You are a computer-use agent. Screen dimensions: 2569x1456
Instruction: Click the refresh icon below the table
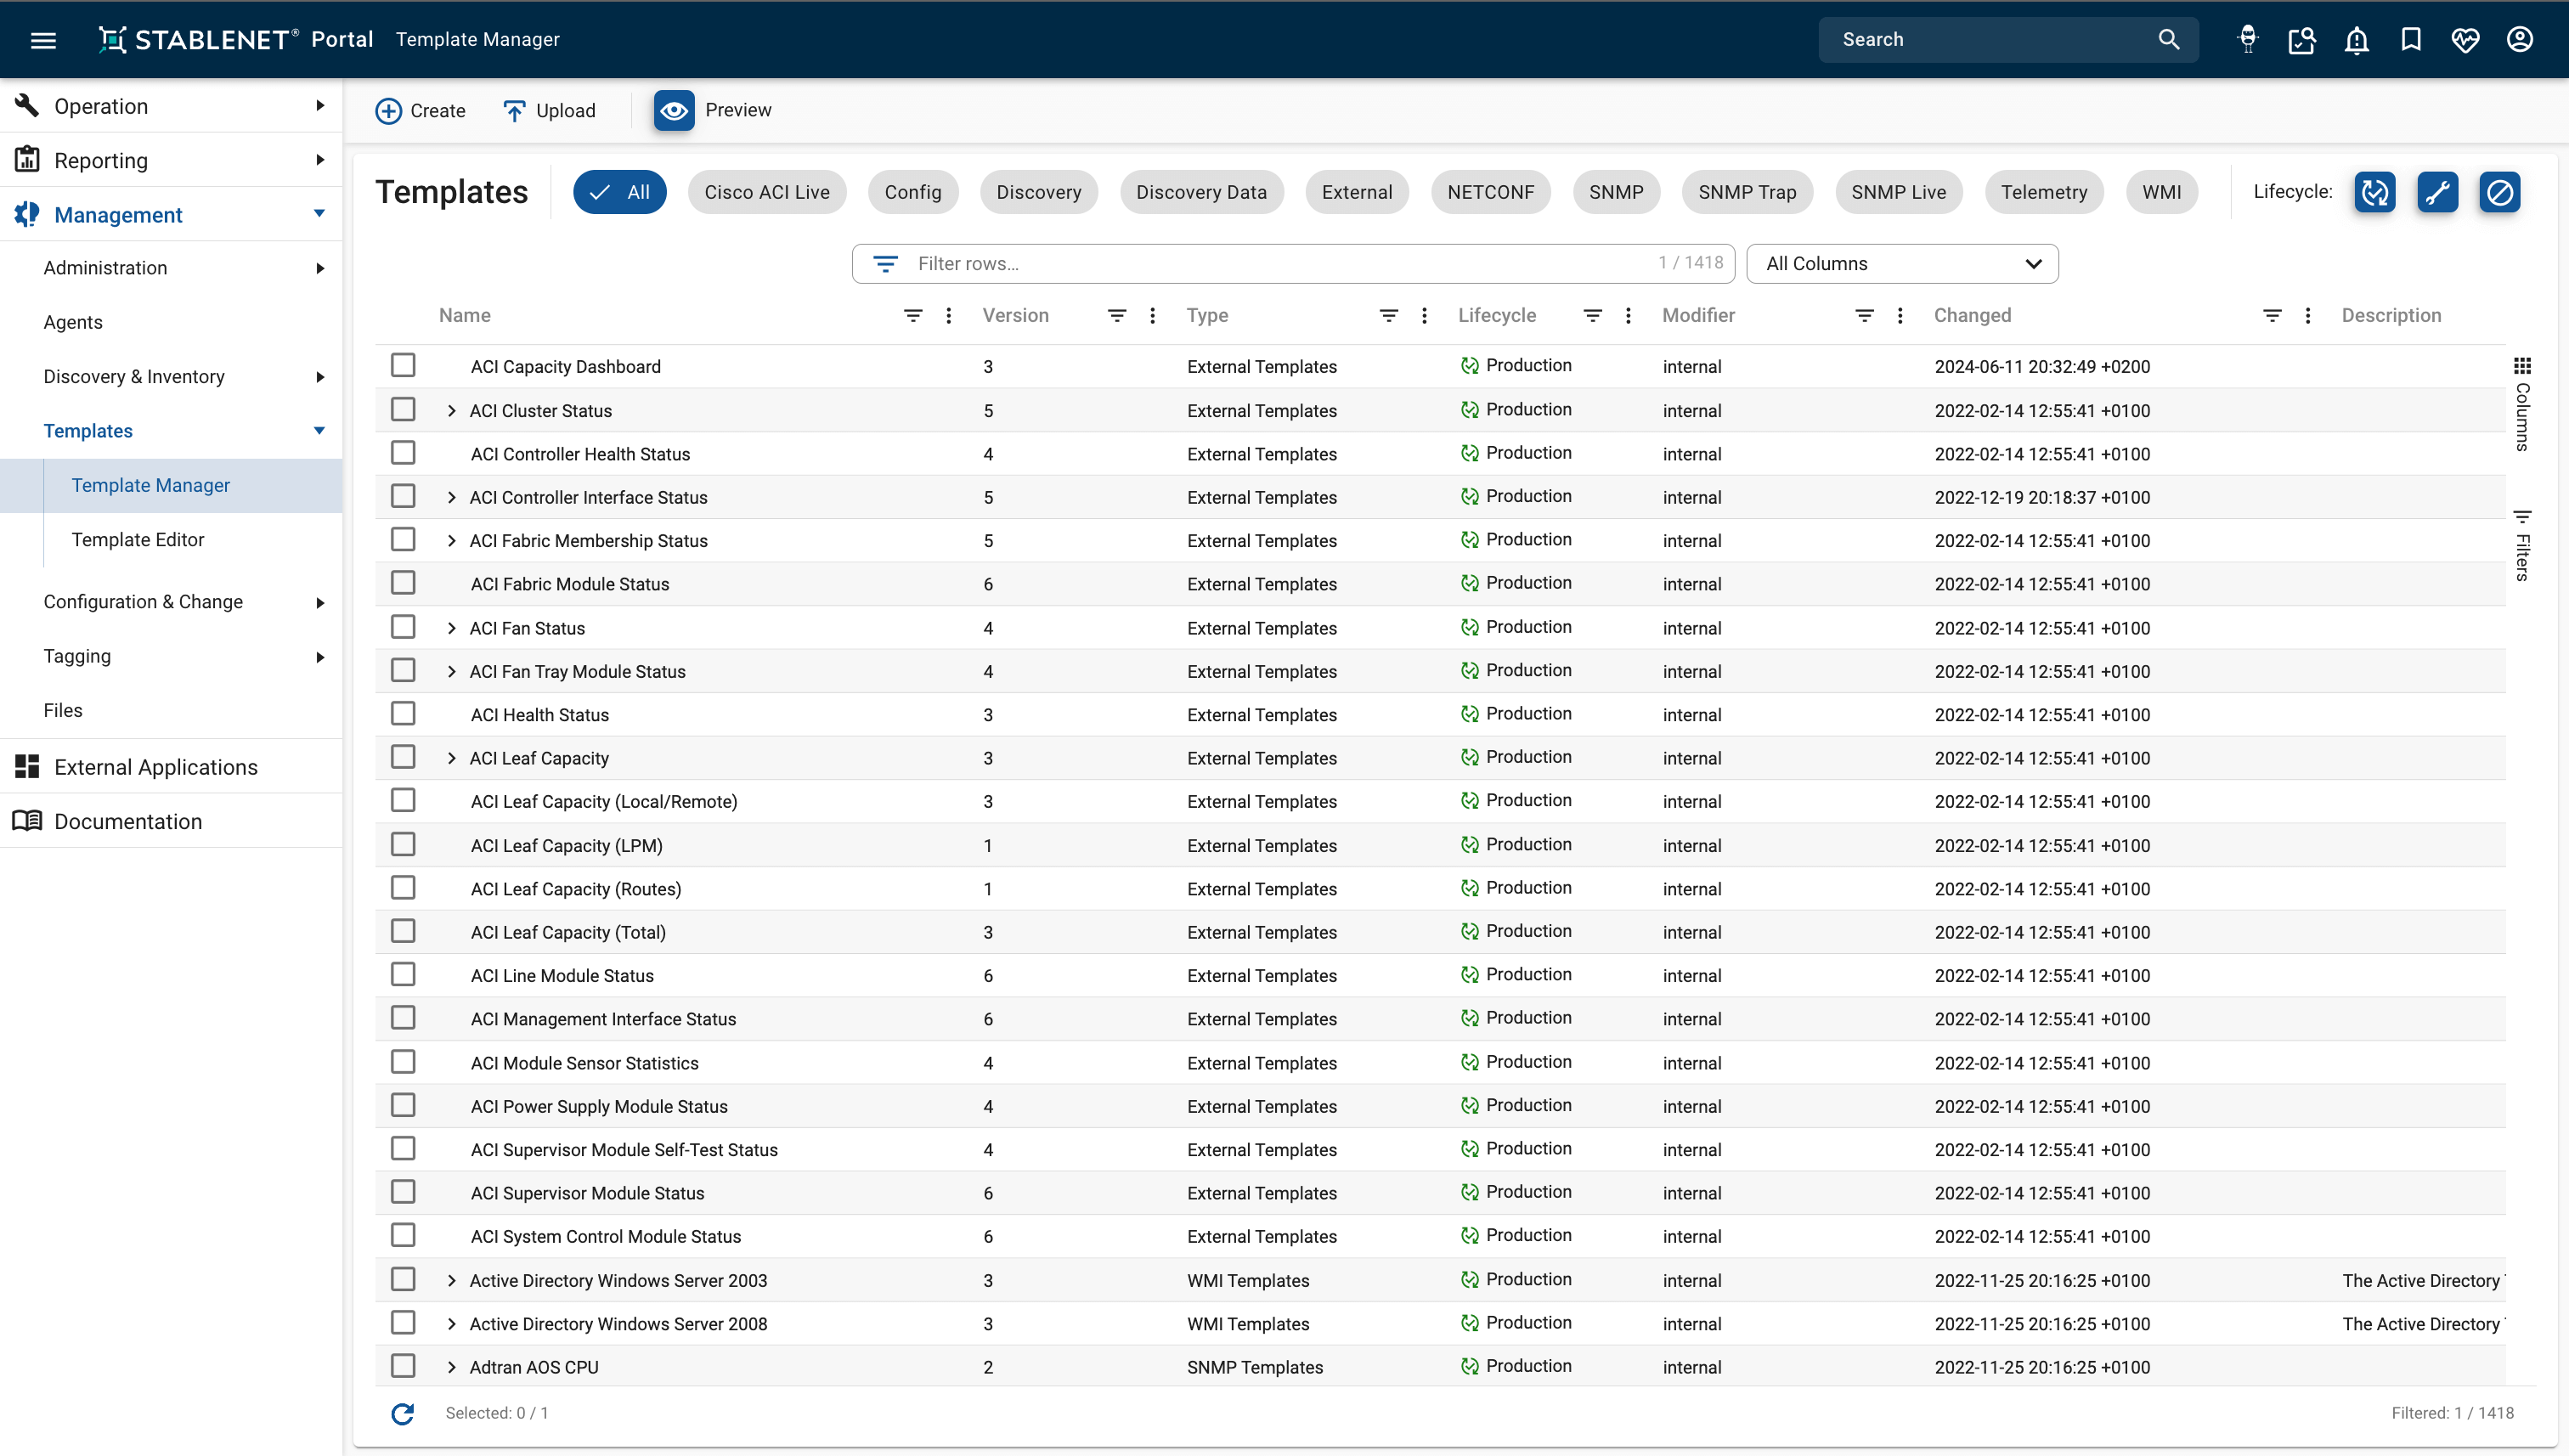(402, 1413)
